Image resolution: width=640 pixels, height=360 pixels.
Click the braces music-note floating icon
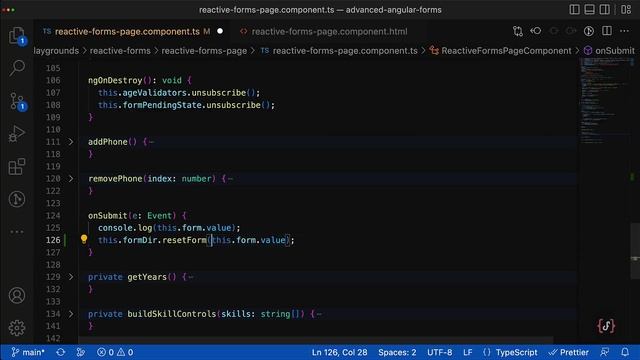click(606, 326)
